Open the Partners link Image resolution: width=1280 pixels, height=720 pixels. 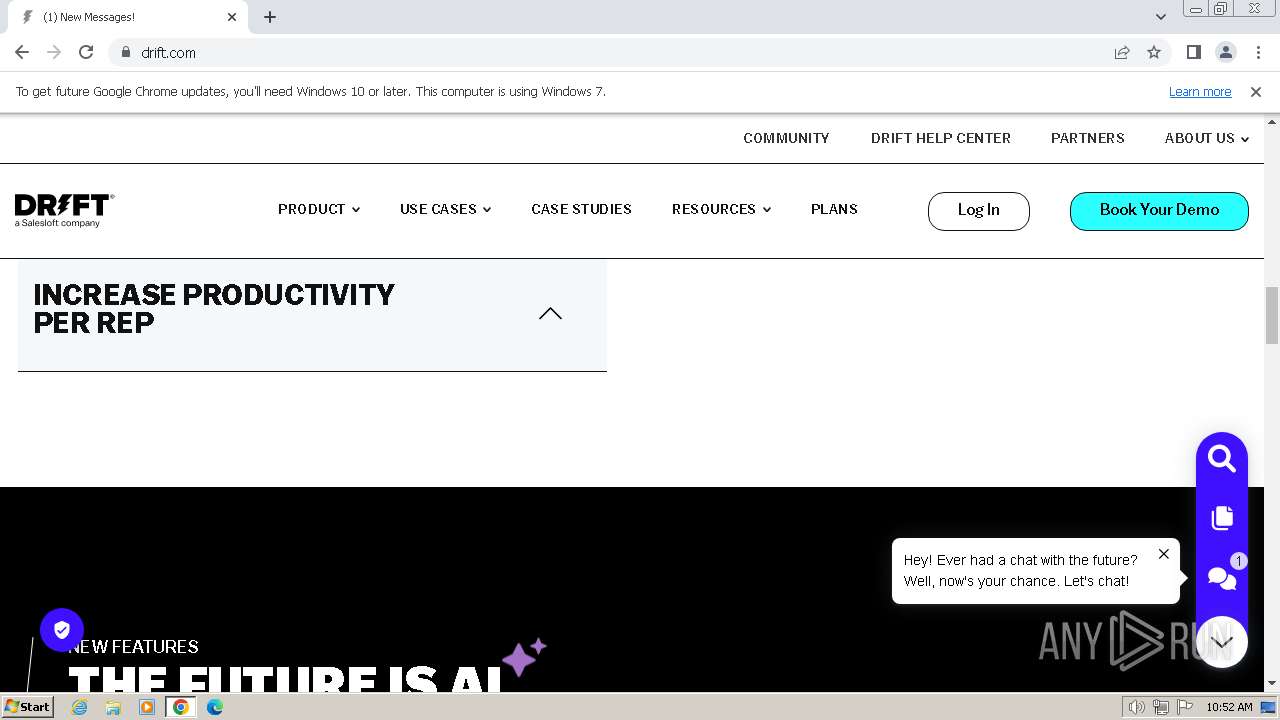[1088, 138]
